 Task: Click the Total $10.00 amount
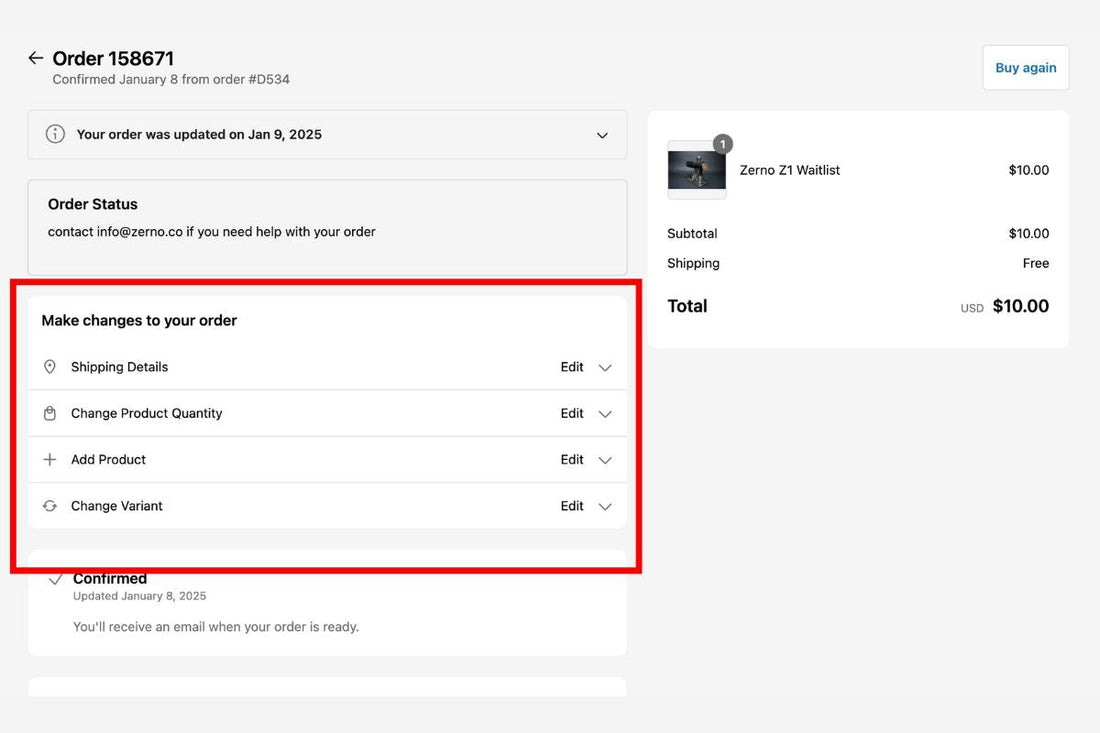(1020, 307)
